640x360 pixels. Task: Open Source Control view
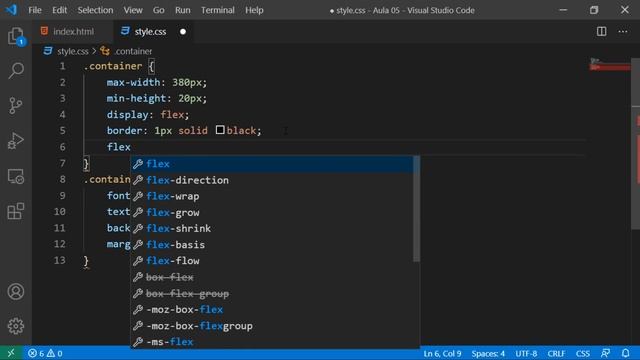coord(16,106)
